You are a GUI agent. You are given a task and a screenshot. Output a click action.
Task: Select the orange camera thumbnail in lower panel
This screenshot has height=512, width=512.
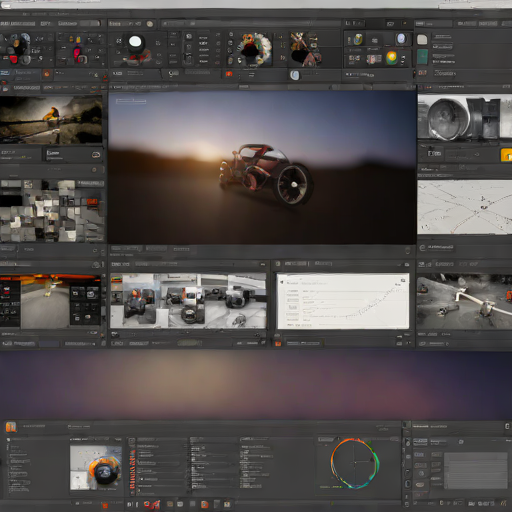(96, 468)
